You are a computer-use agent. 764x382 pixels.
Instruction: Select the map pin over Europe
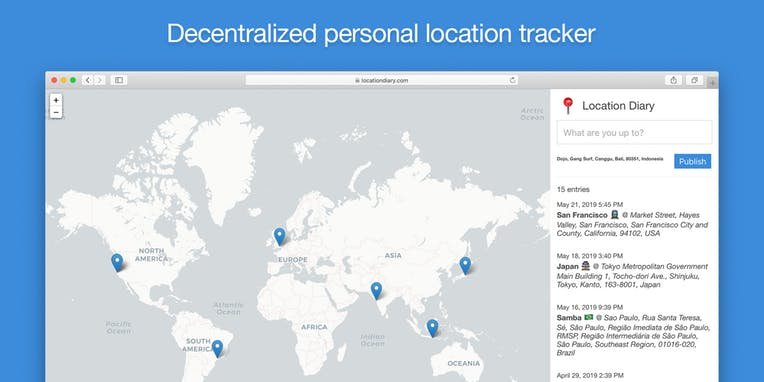click(279, 236)
